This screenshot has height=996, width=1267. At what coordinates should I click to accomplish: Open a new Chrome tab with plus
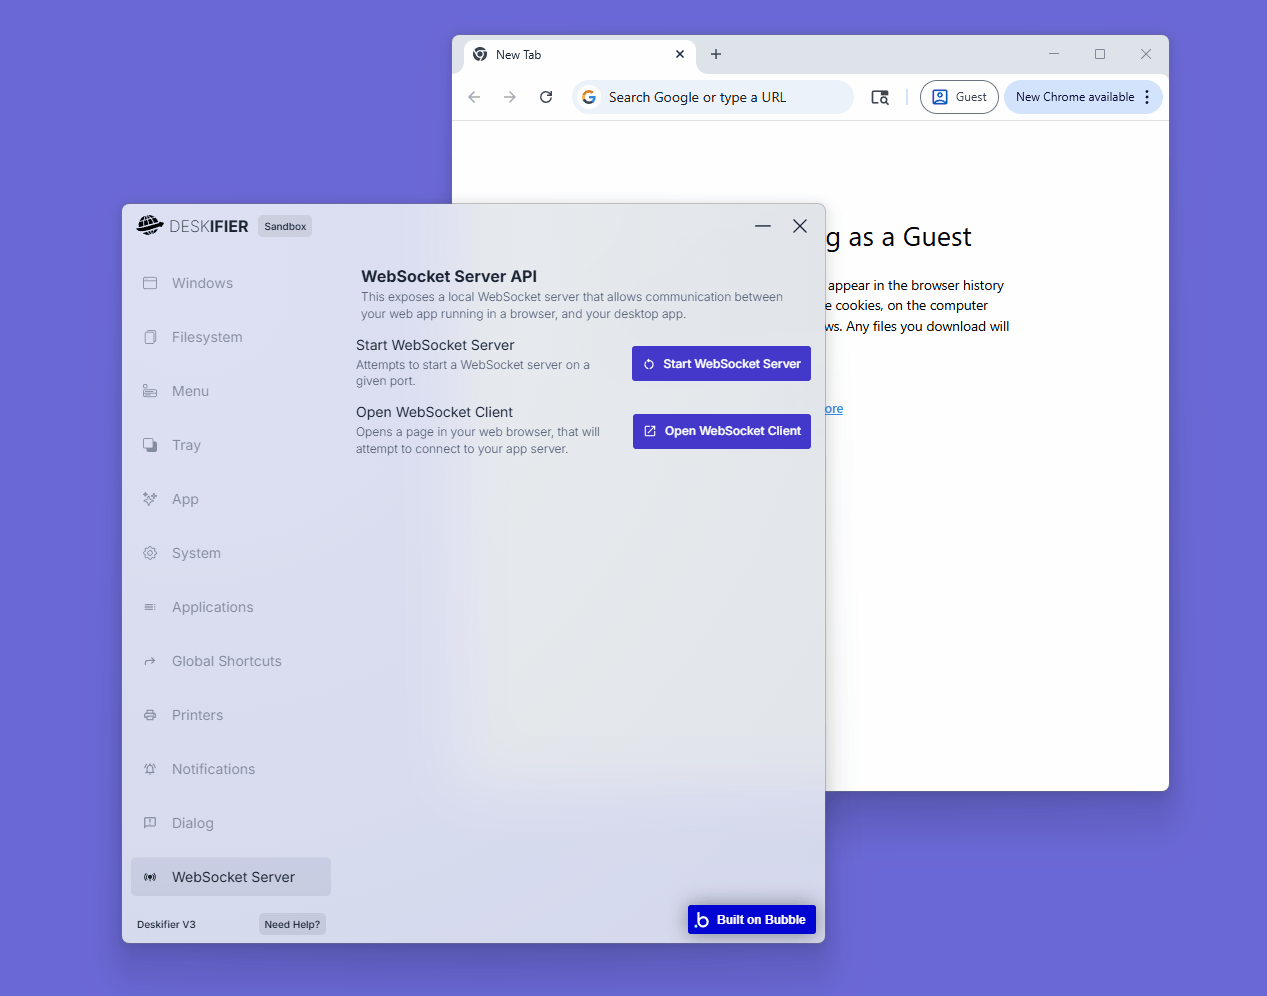coord(716,54)
